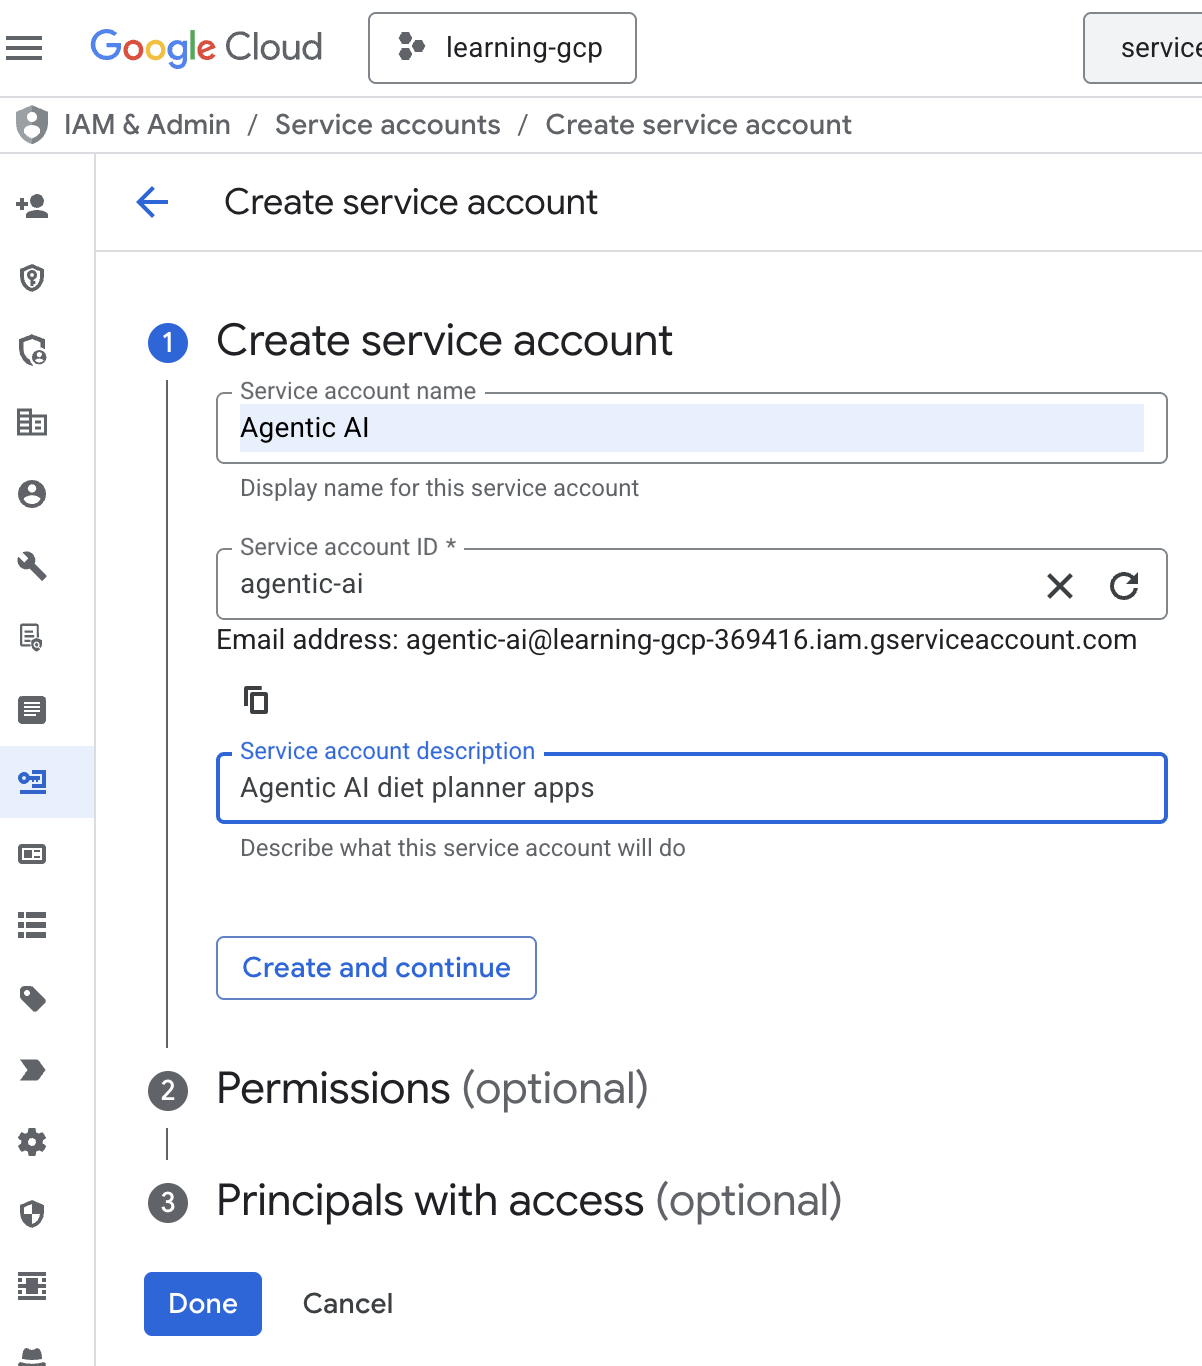1202x1366 pixels.
Task: Copy the service account email address
Action: (x=256, y=700)
